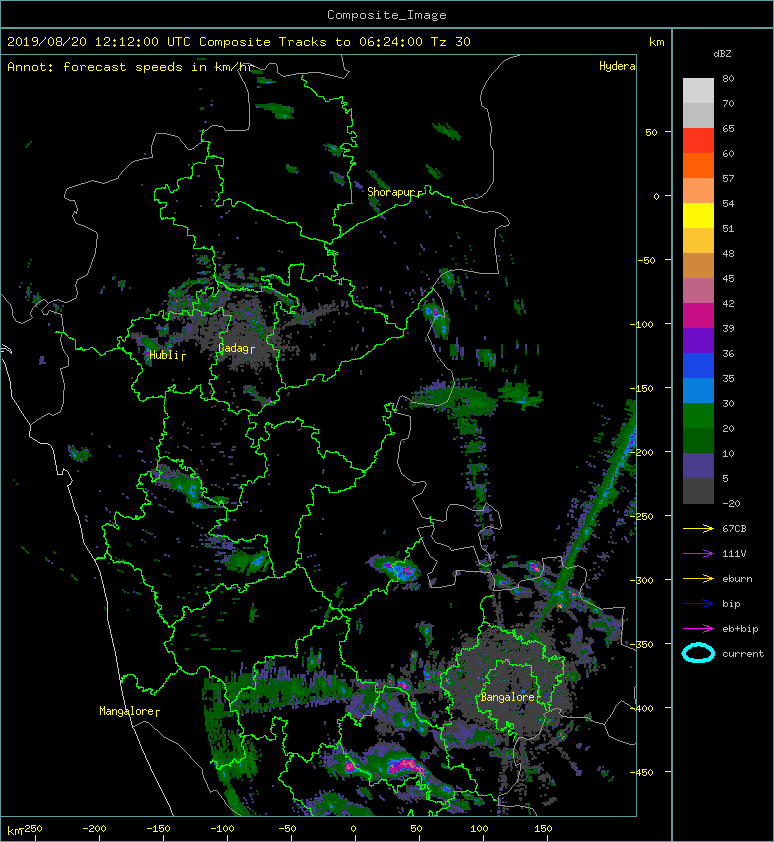
Task: Choose the green swatch between 30 and 20
Action: [698, 416]
